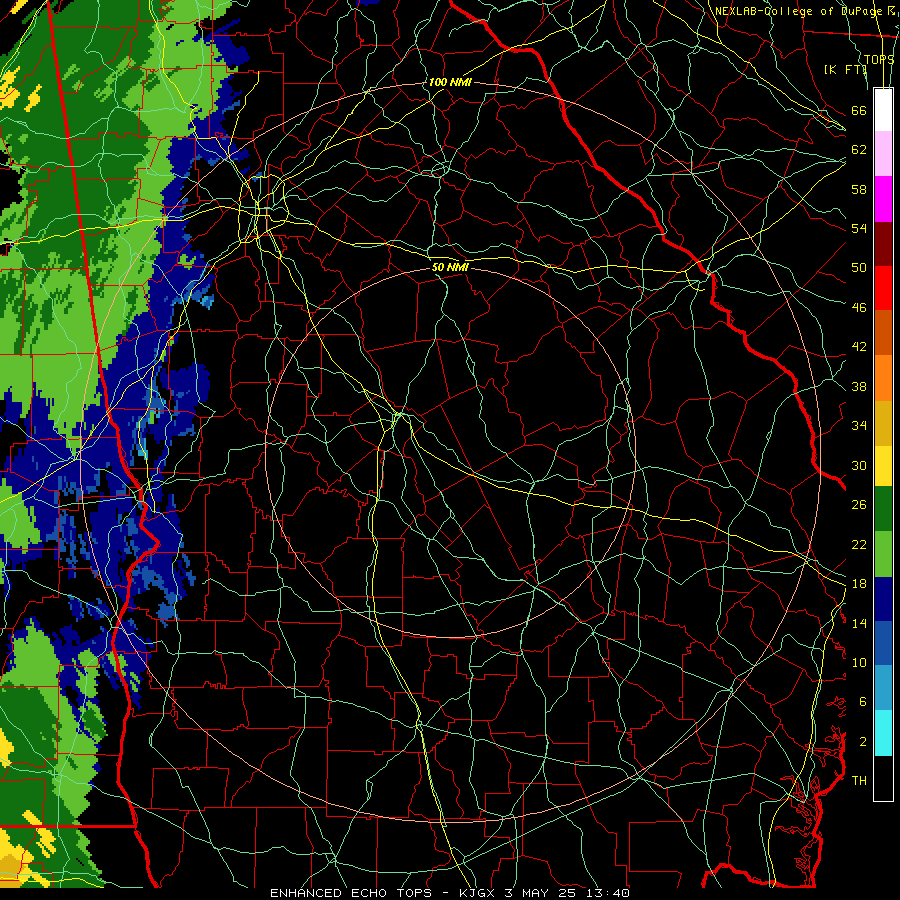Click the bright red legend swatch

coord(883,288)
